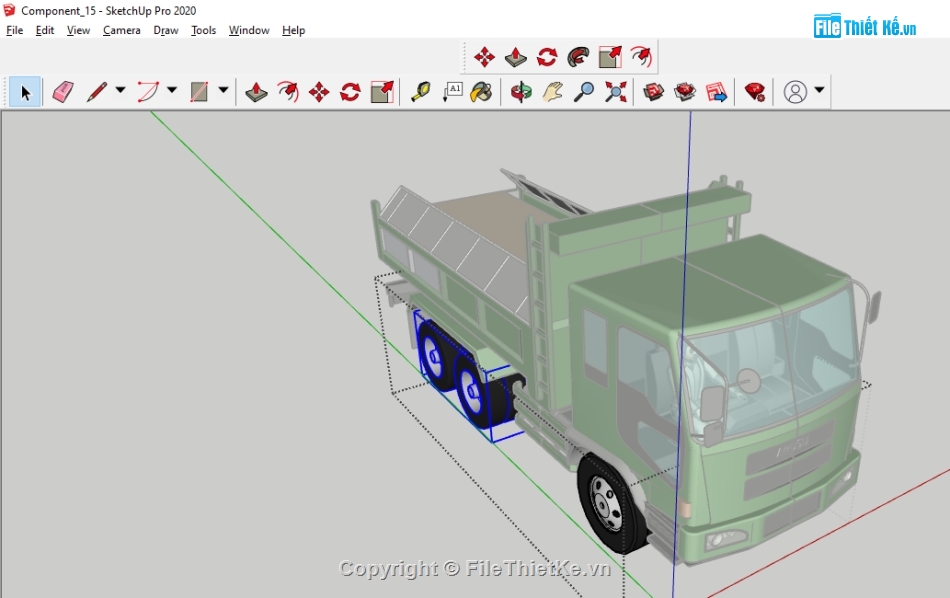Image resolution: width=950 pixels, height=598 pixels.
Task: Open the Extension Warehouse icon
Action: click(x=685, y=92)
